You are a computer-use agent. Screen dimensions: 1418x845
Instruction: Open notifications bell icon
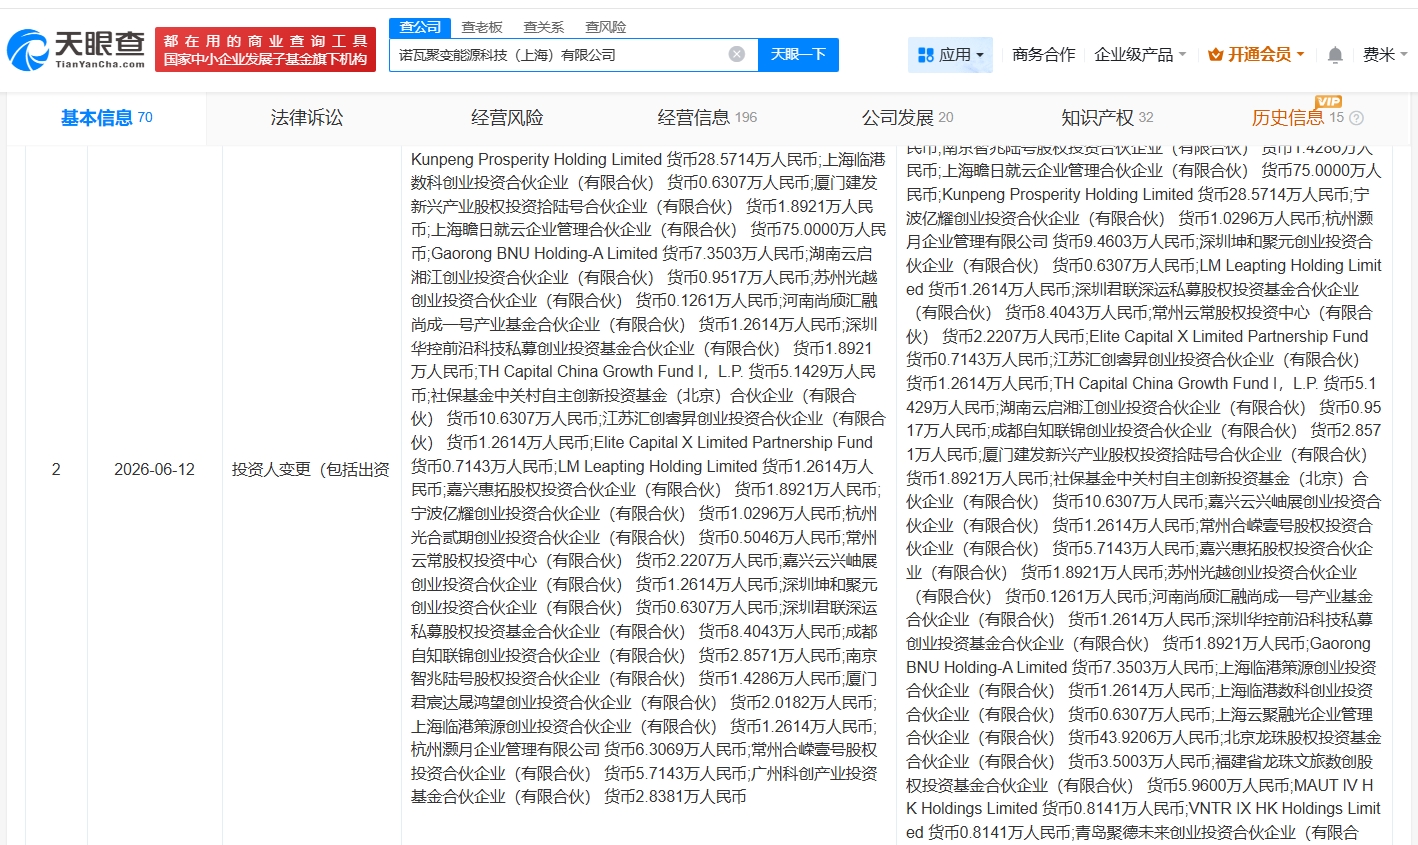(x=1335, y=55)
